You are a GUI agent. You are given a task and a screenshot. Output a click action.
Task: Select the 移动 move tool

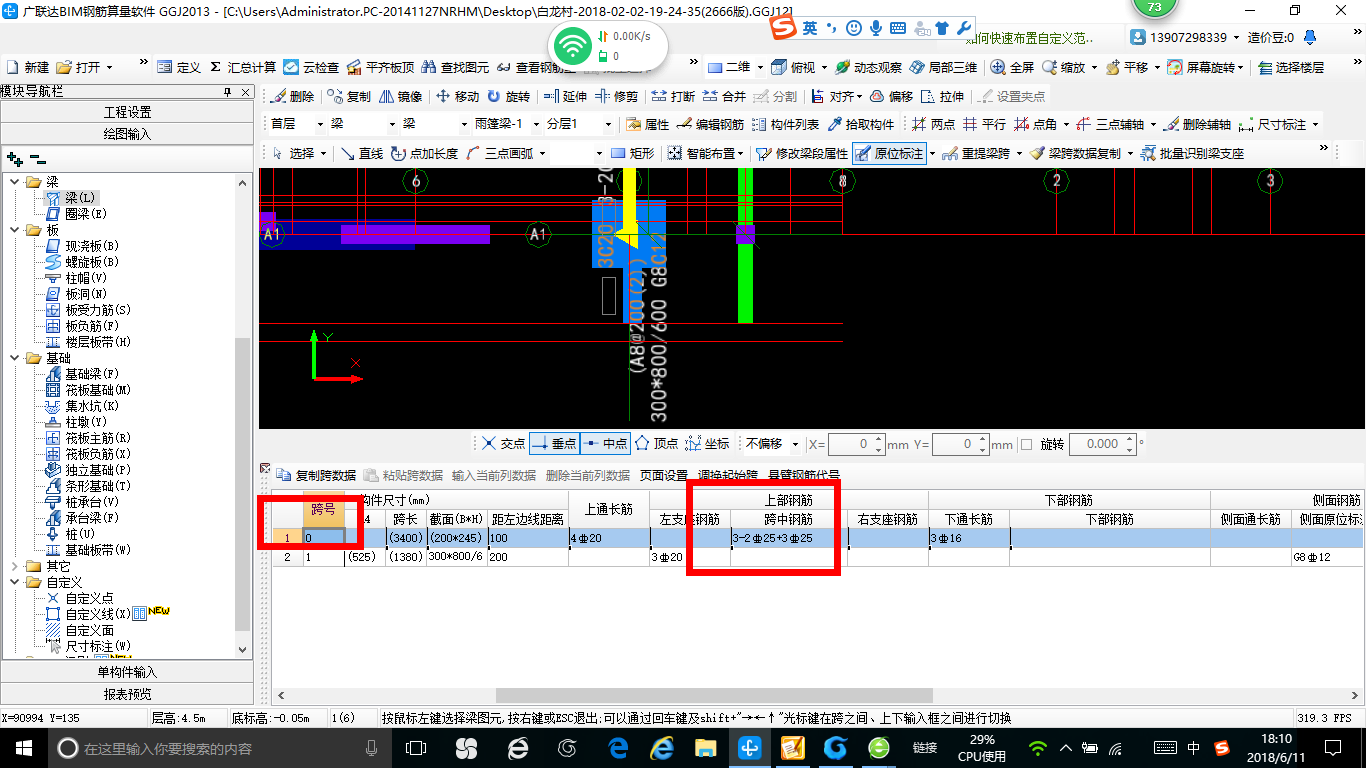tap(457, 96)
